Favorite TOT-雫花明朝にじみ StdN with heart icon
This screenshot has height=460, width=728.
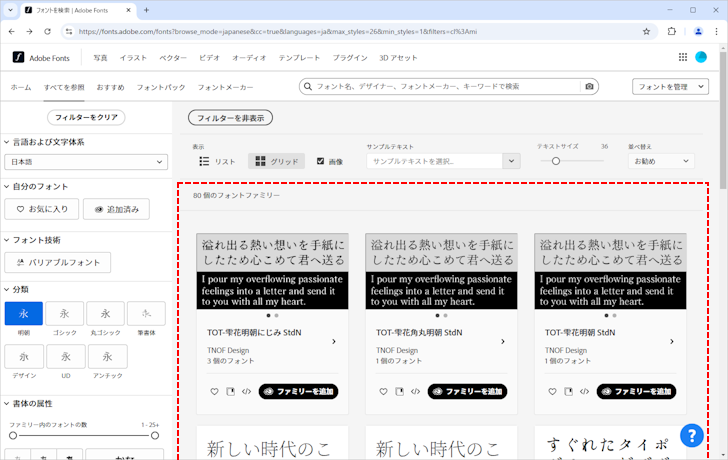[214, 391]
